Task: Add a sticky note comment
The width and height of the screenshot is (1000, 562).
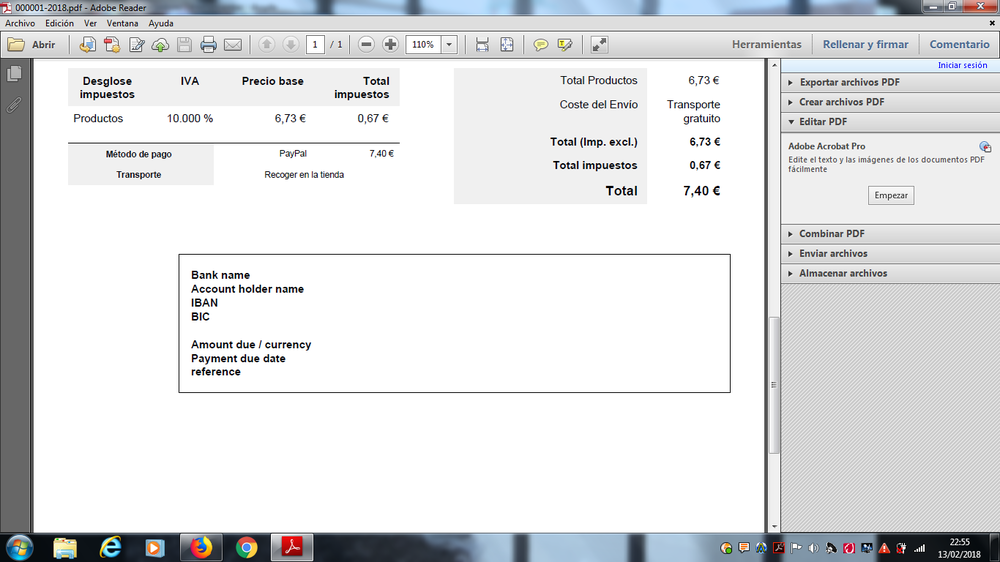Action: [540, 45]
